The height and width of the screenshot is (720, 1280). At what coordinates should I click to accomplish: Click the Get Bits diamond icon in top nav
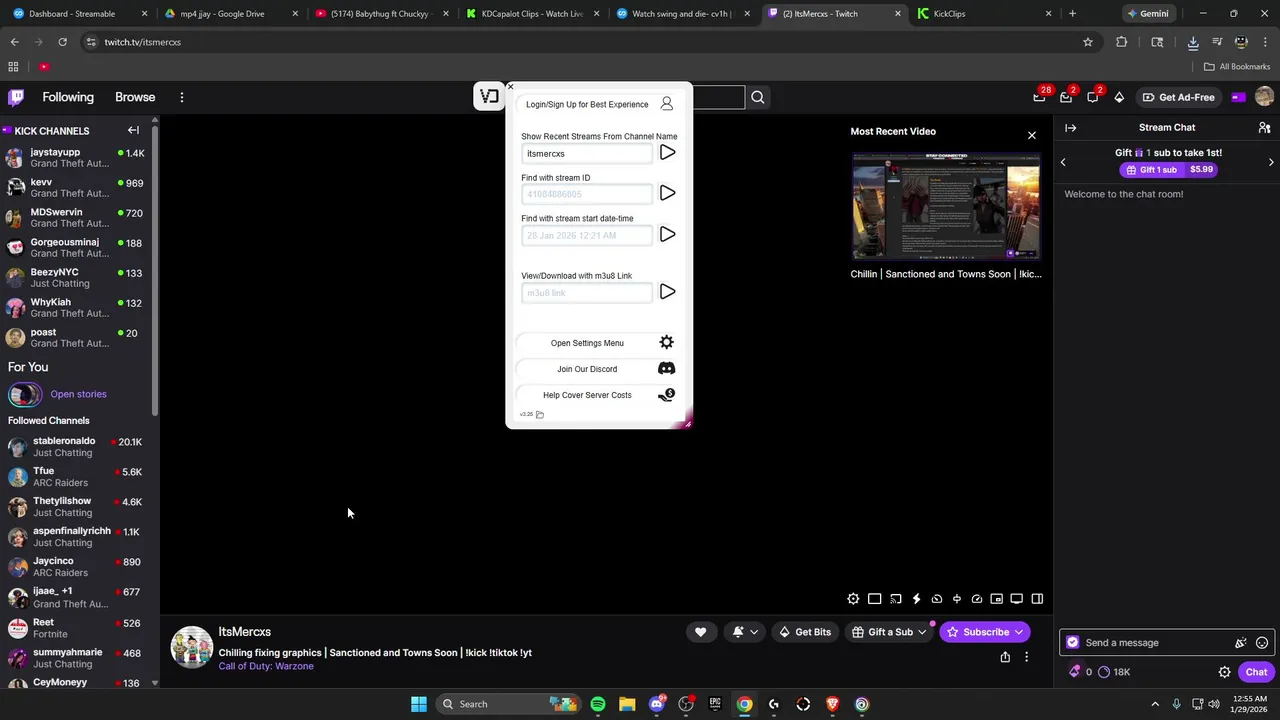[x=1119, y=97]
